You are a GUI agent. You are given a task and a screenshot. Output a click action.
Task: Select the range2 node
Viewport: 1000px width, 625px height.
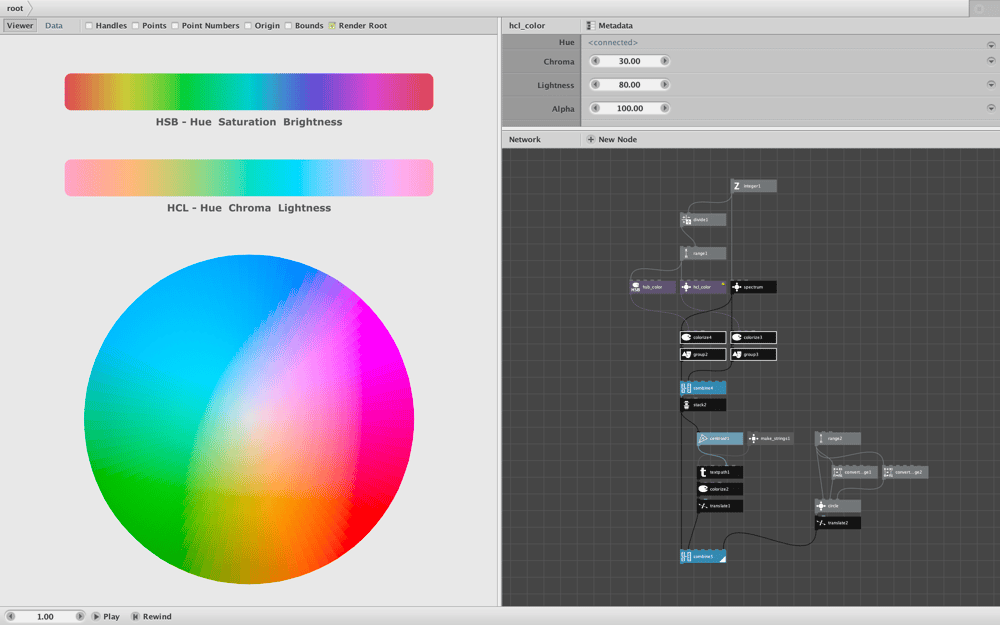[837, 439]
